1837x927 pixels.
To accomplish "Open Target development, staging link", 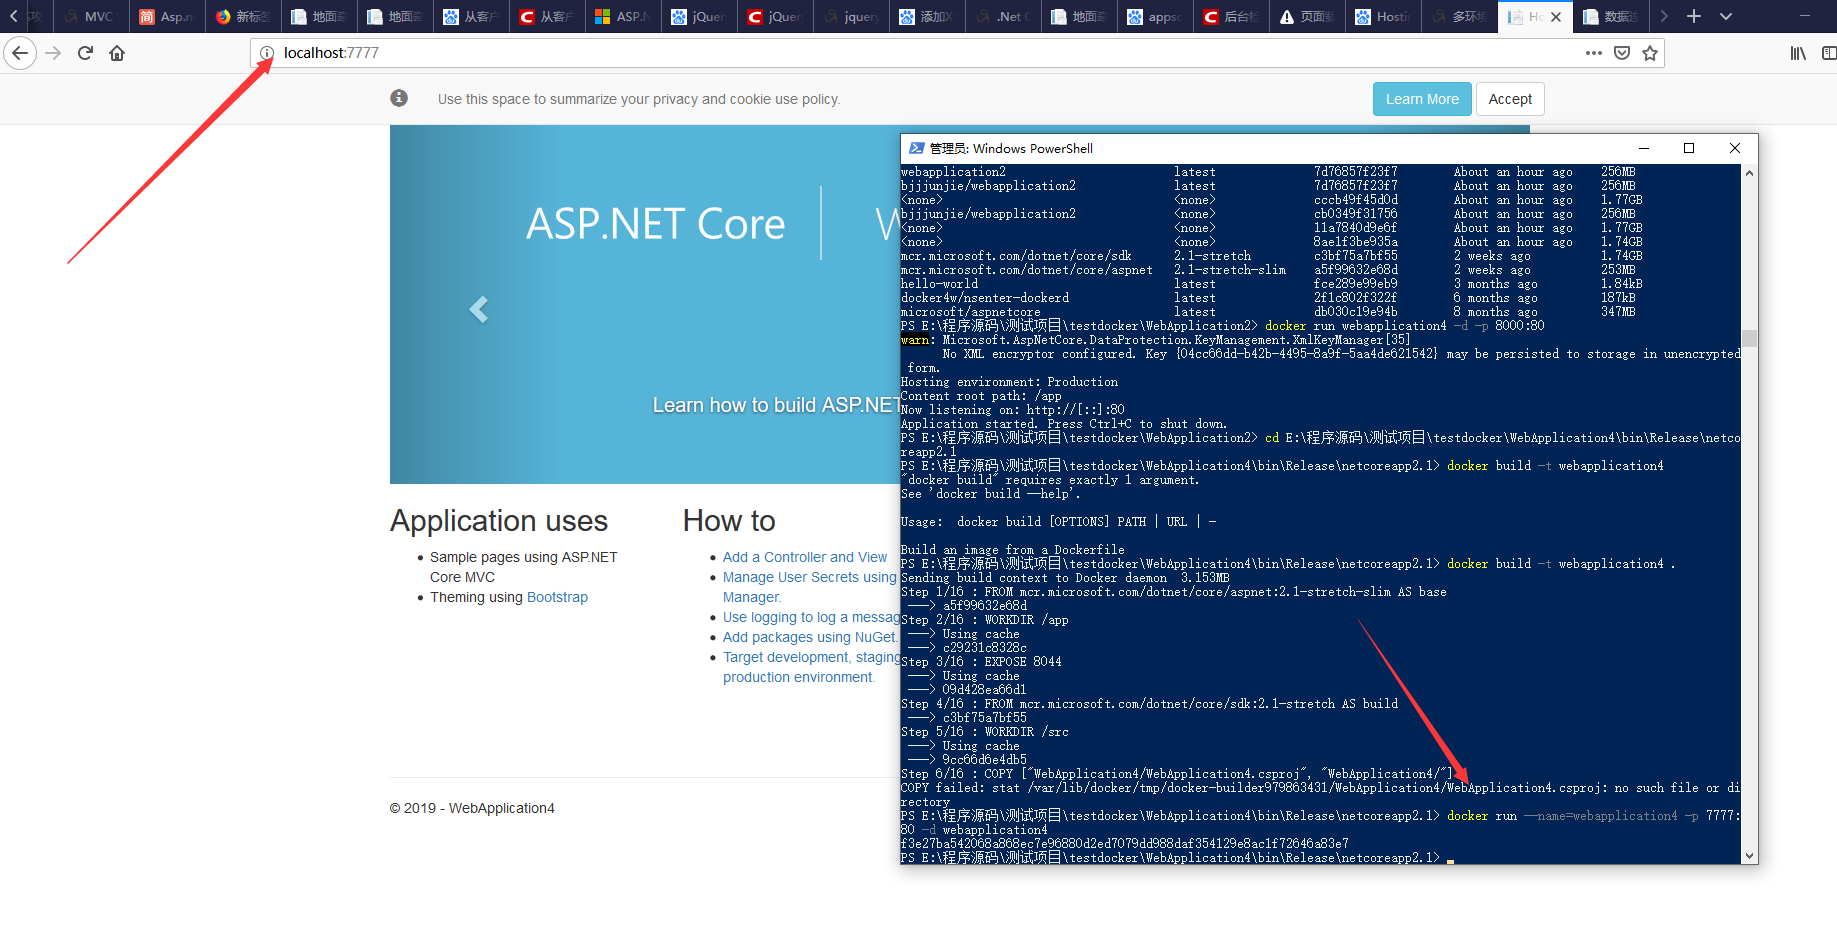I will (811, 657).
